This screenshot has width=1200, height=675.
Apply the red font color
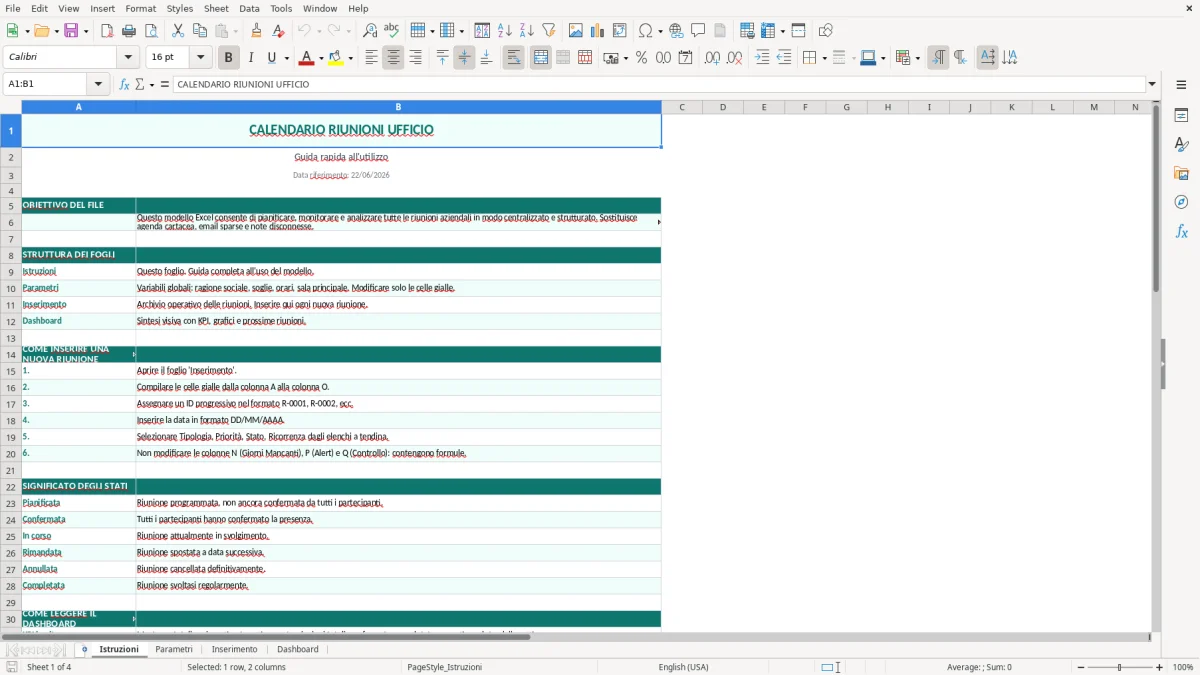(x=306, y=58)
